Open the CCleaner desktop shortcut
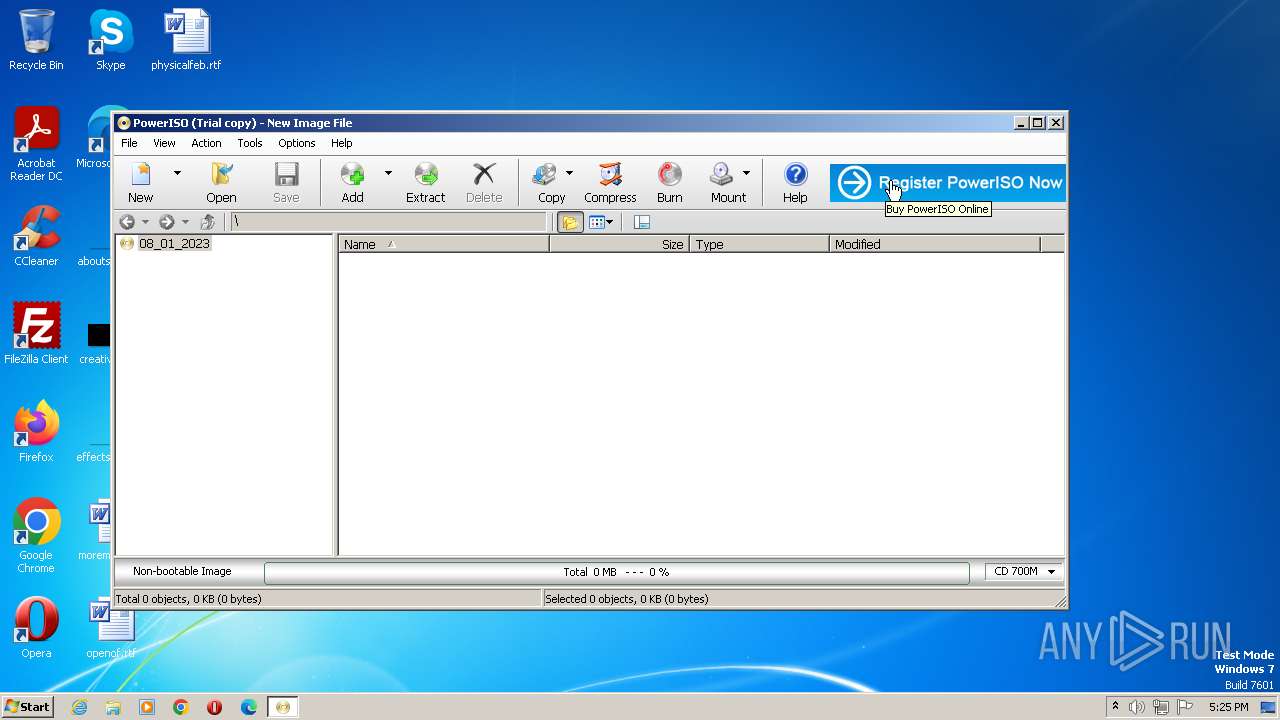This screenshot has width=1280, height=720. [x=36, y=236]
